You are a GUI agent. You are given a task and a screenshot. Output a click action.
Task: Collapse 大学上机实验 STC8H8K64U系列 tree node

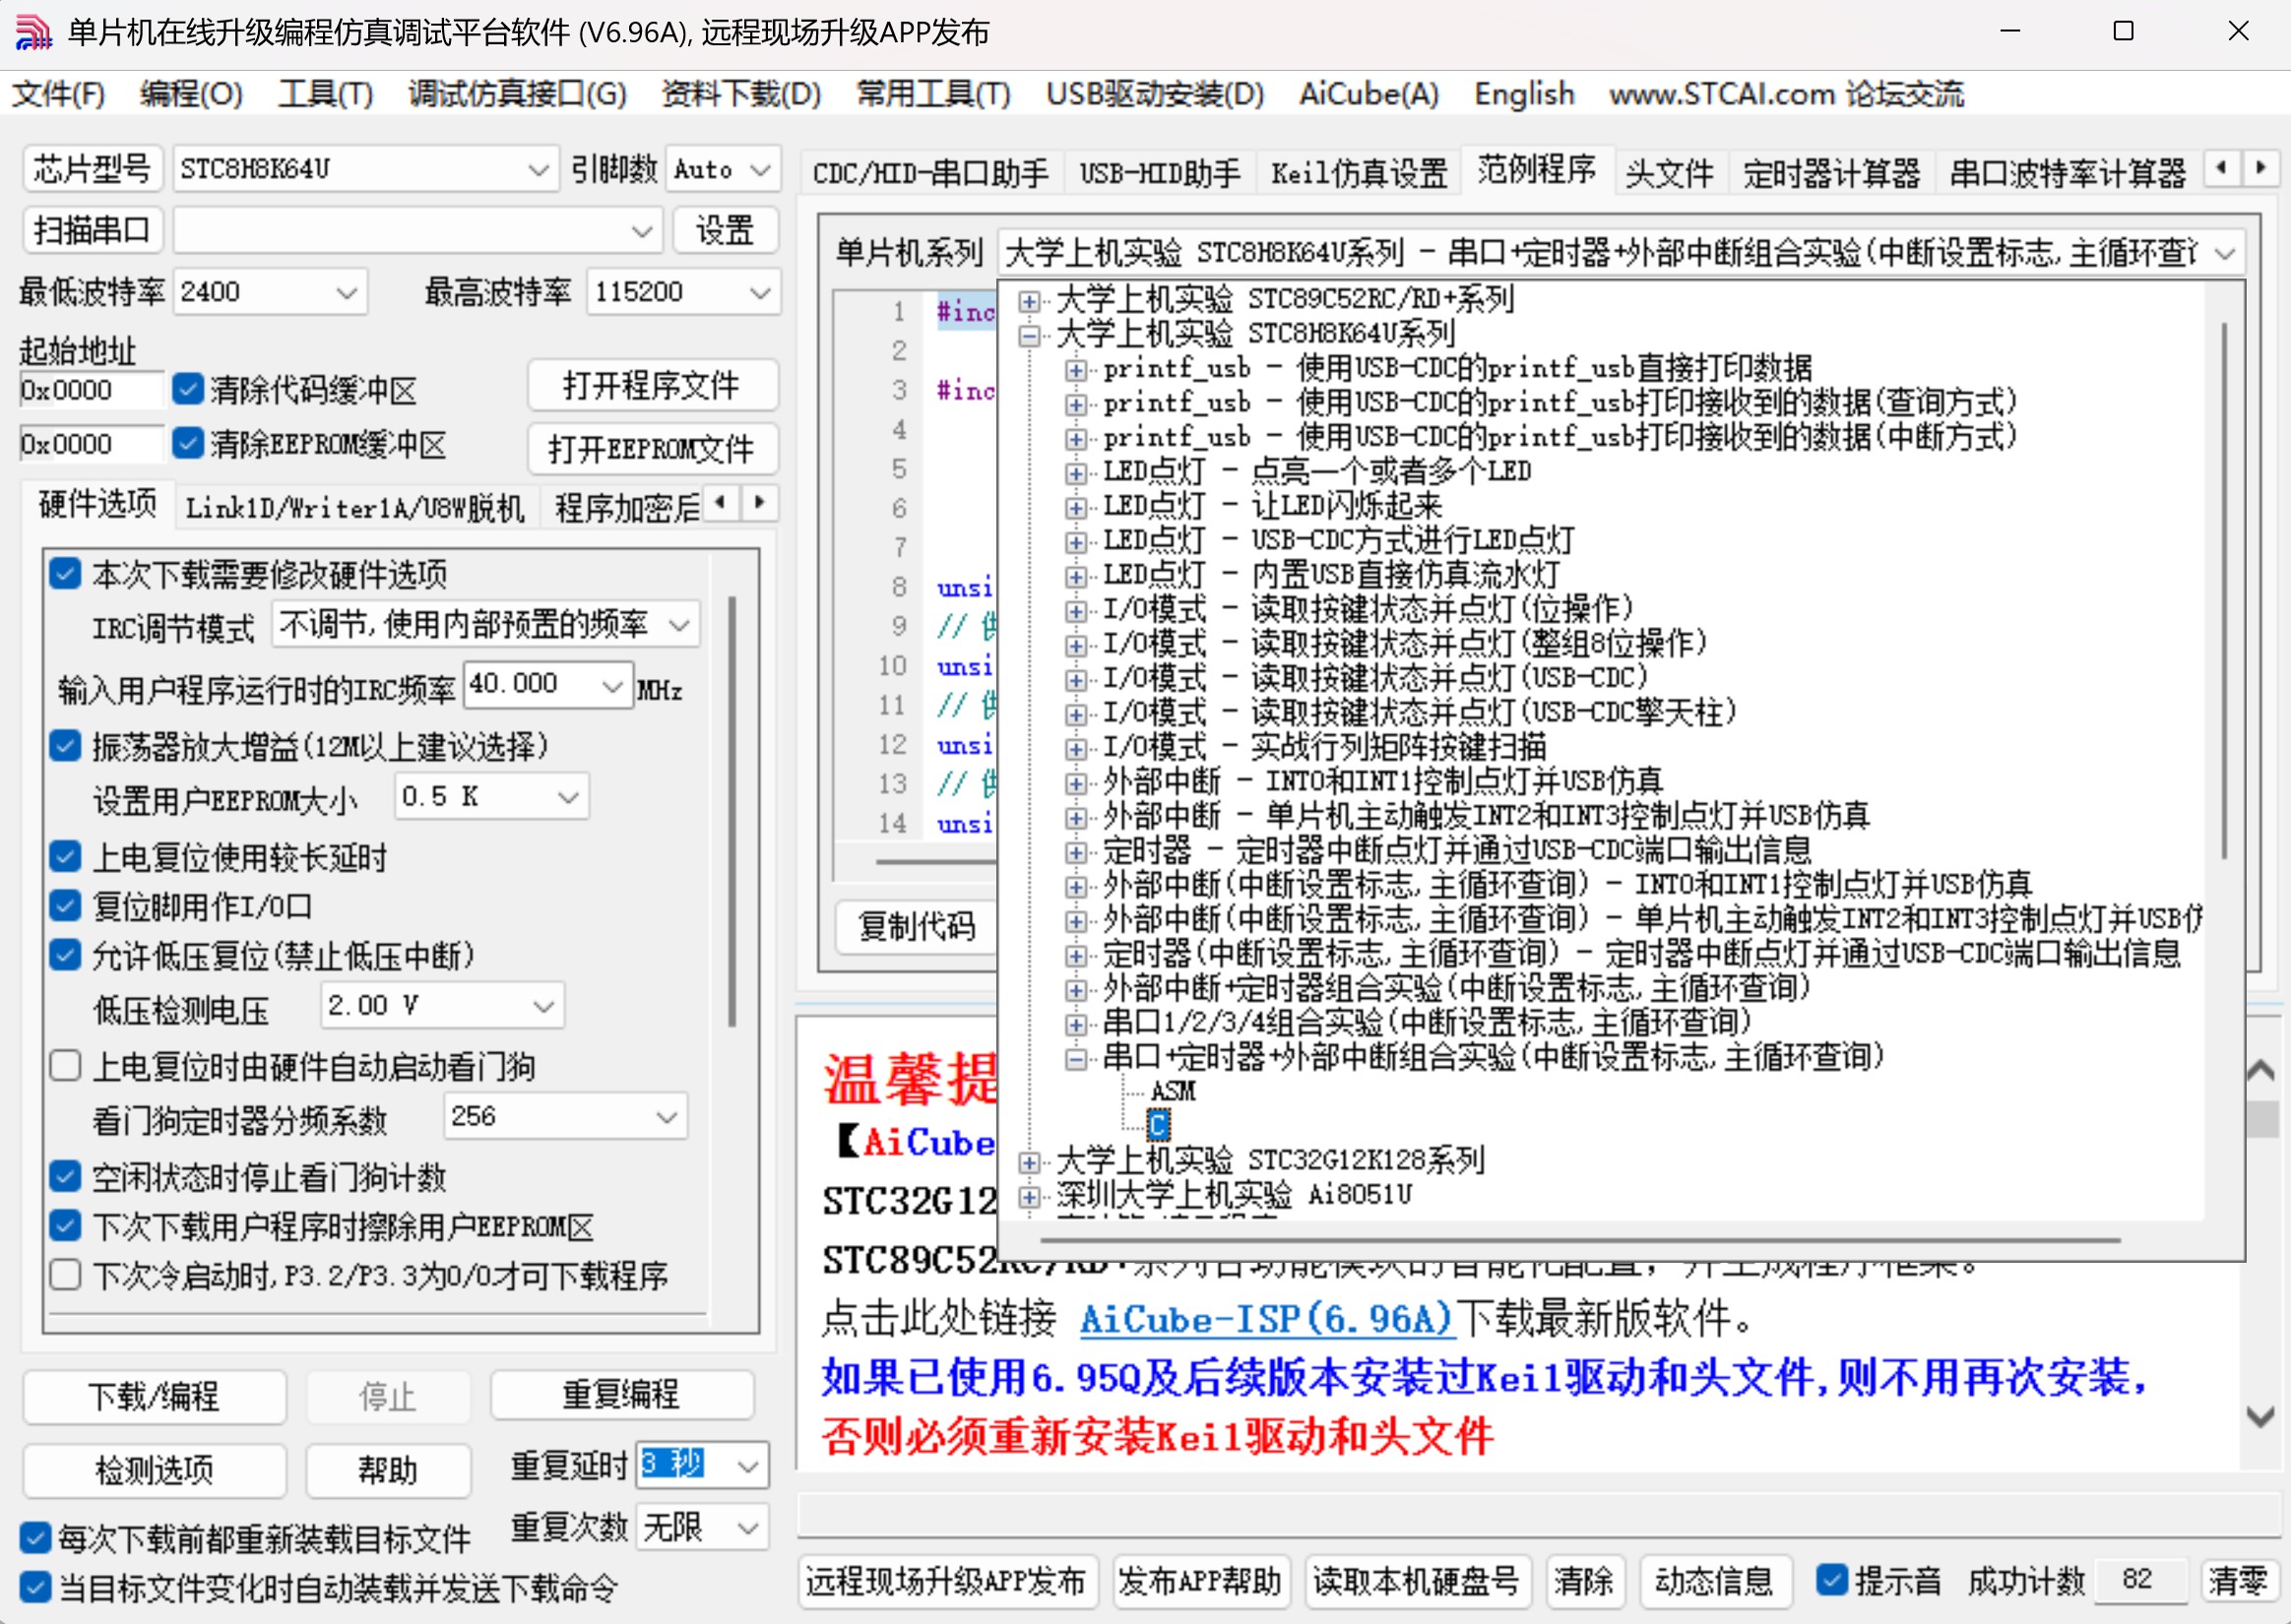coord(1028,334)
